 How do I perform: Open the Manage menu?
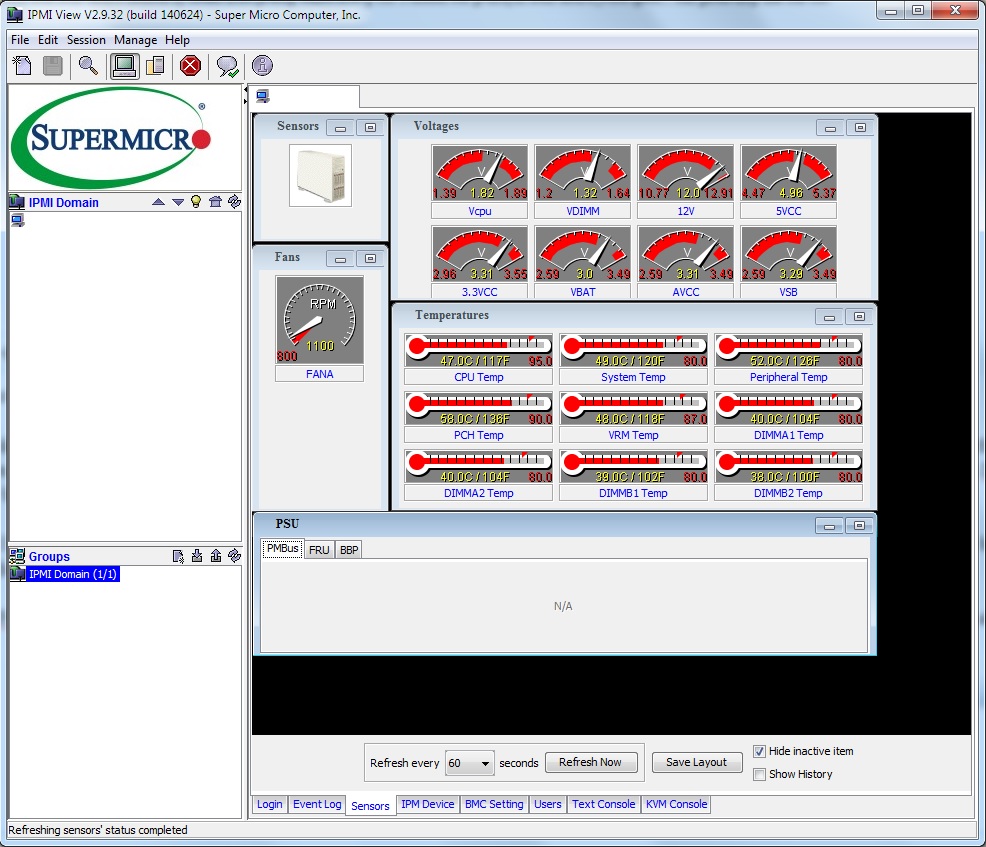[135, 40]
